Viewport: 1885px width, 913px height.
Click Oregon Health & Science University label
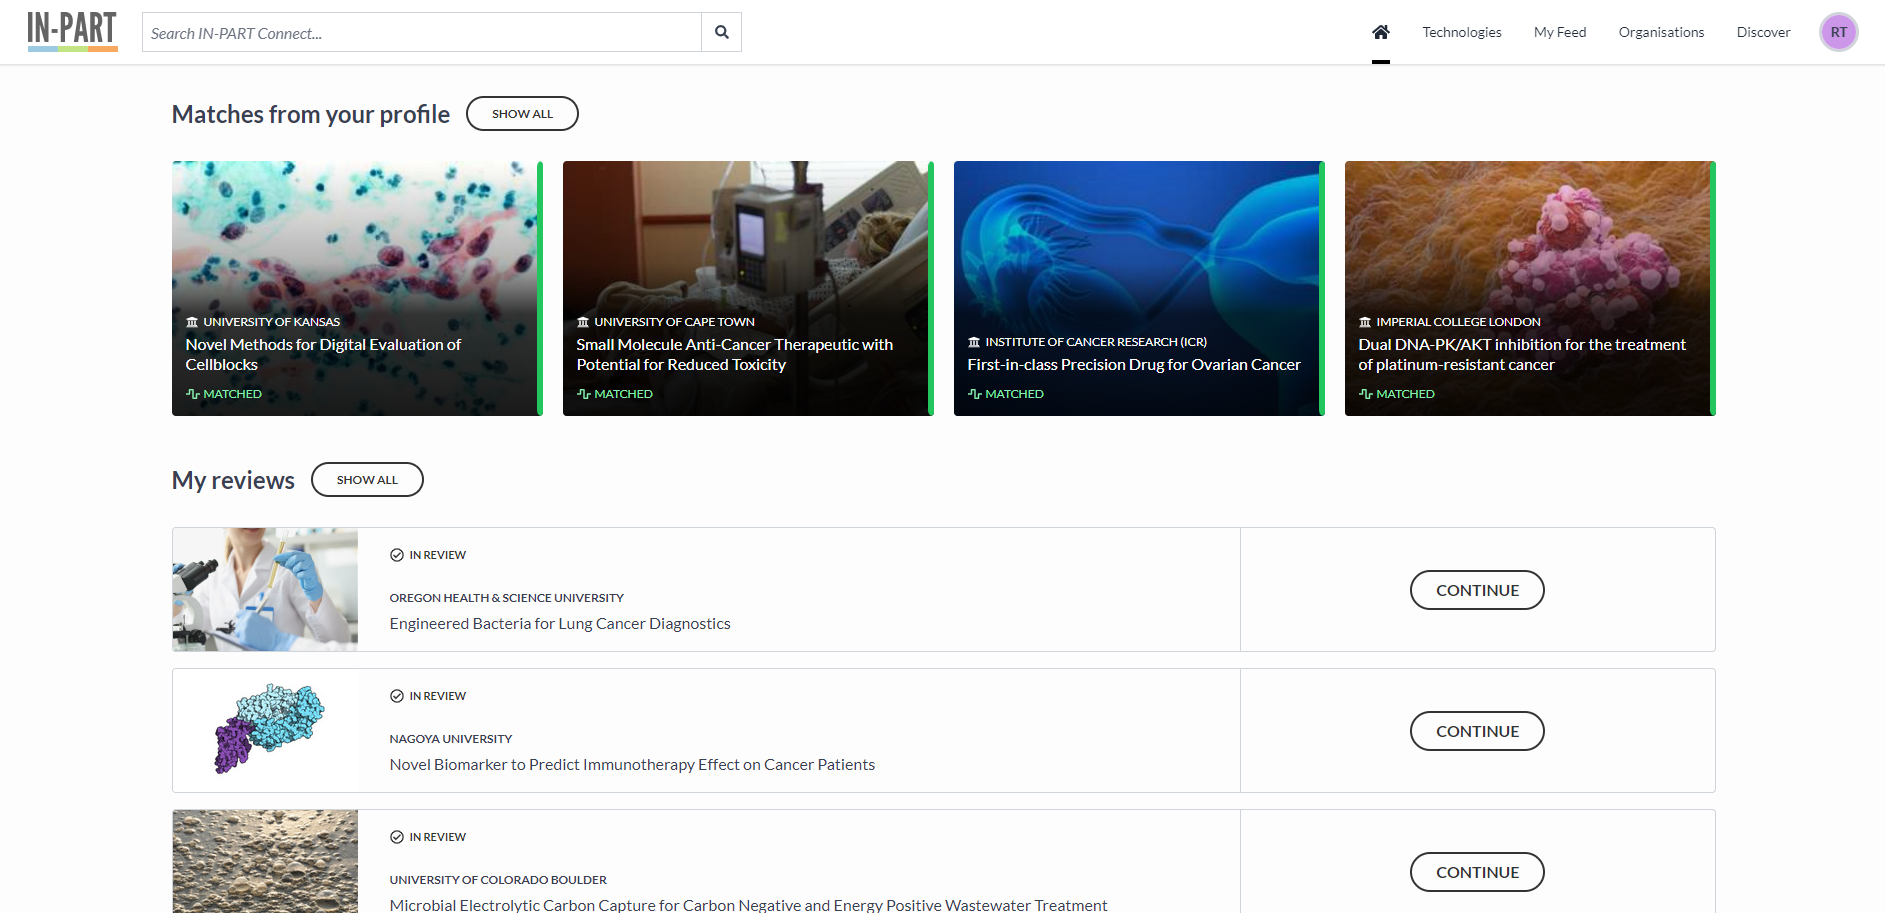507,598
